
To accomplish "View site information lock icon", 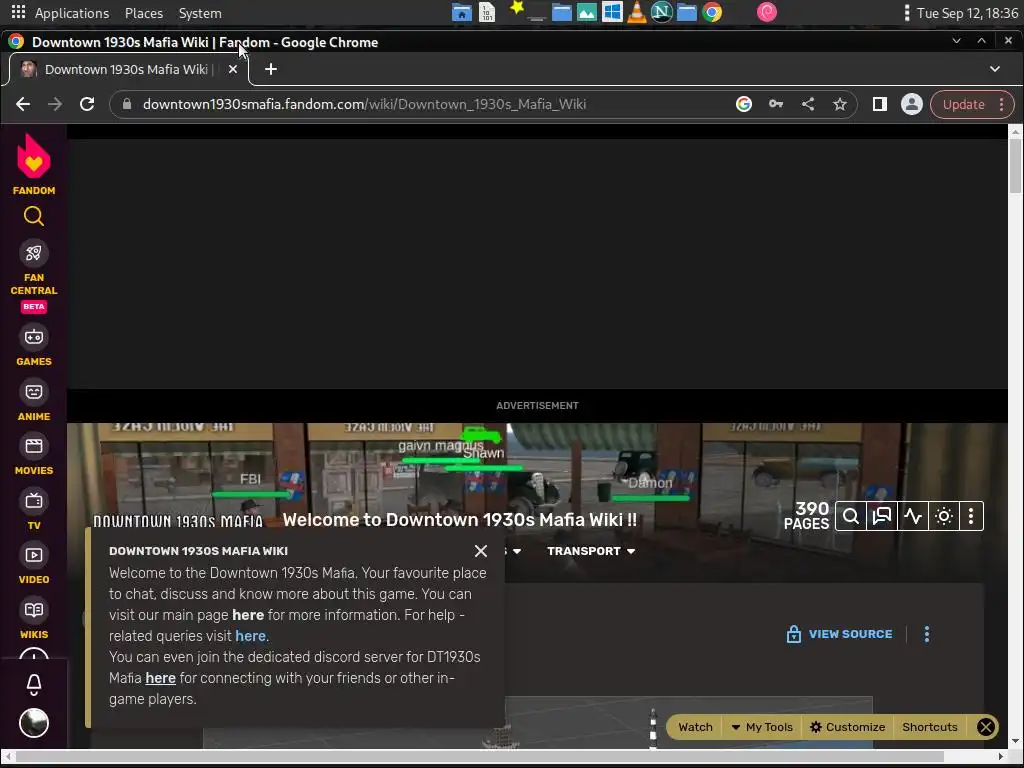I will click(127, 104).
